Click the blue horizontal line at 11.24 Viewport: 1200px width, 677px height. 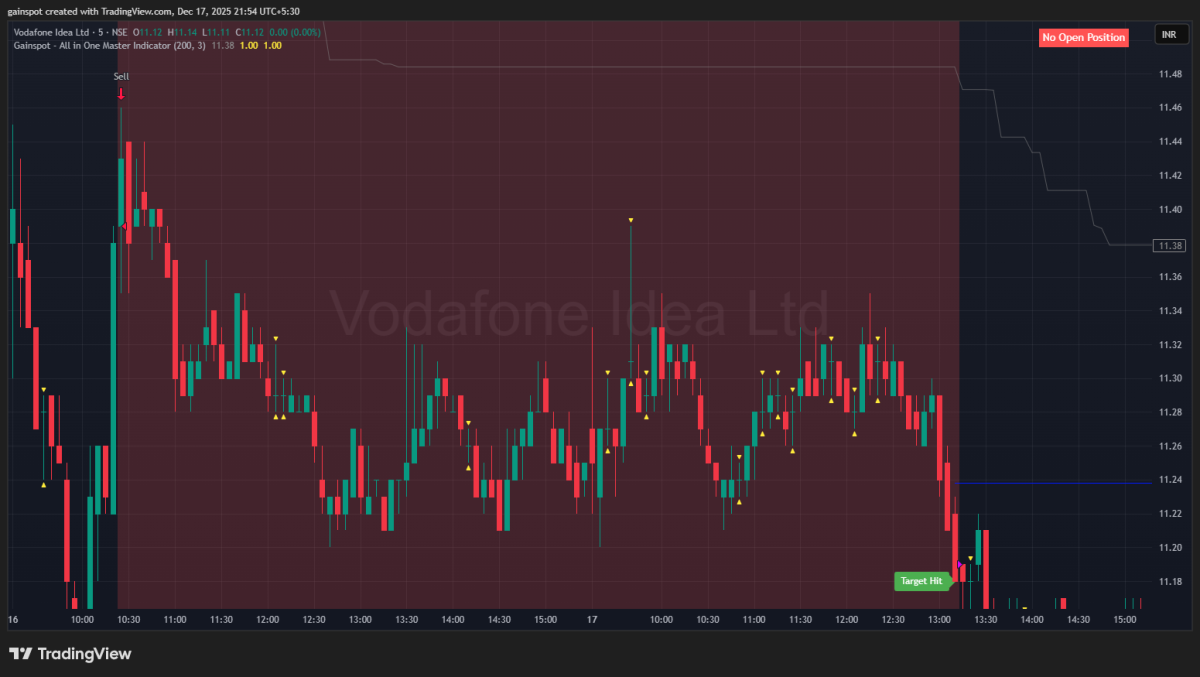pos(1050,482)
